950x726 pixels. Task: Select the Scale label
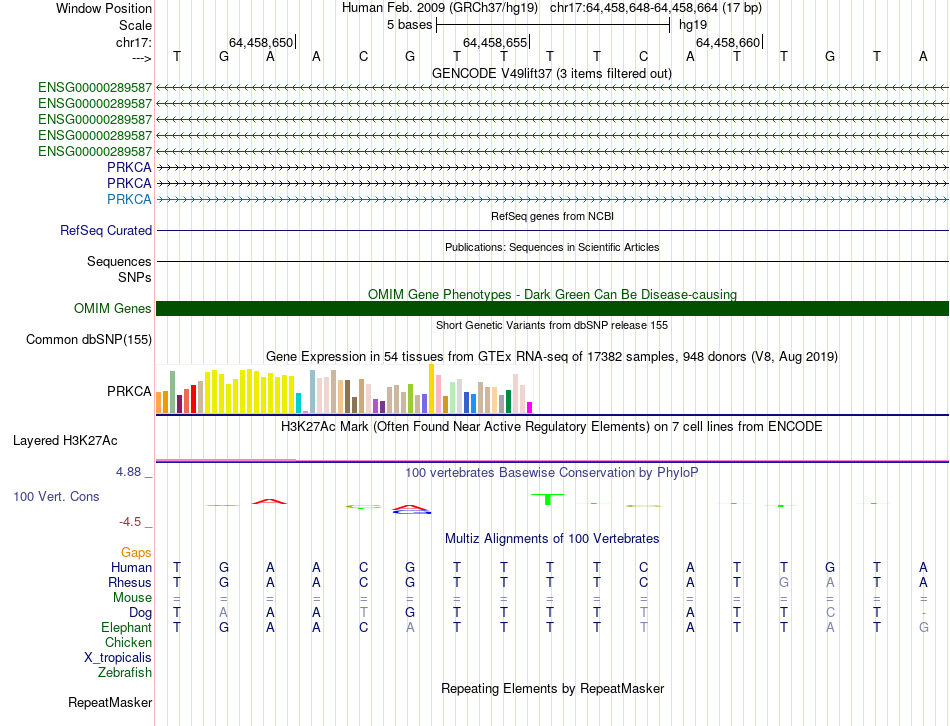coord(135,25)
